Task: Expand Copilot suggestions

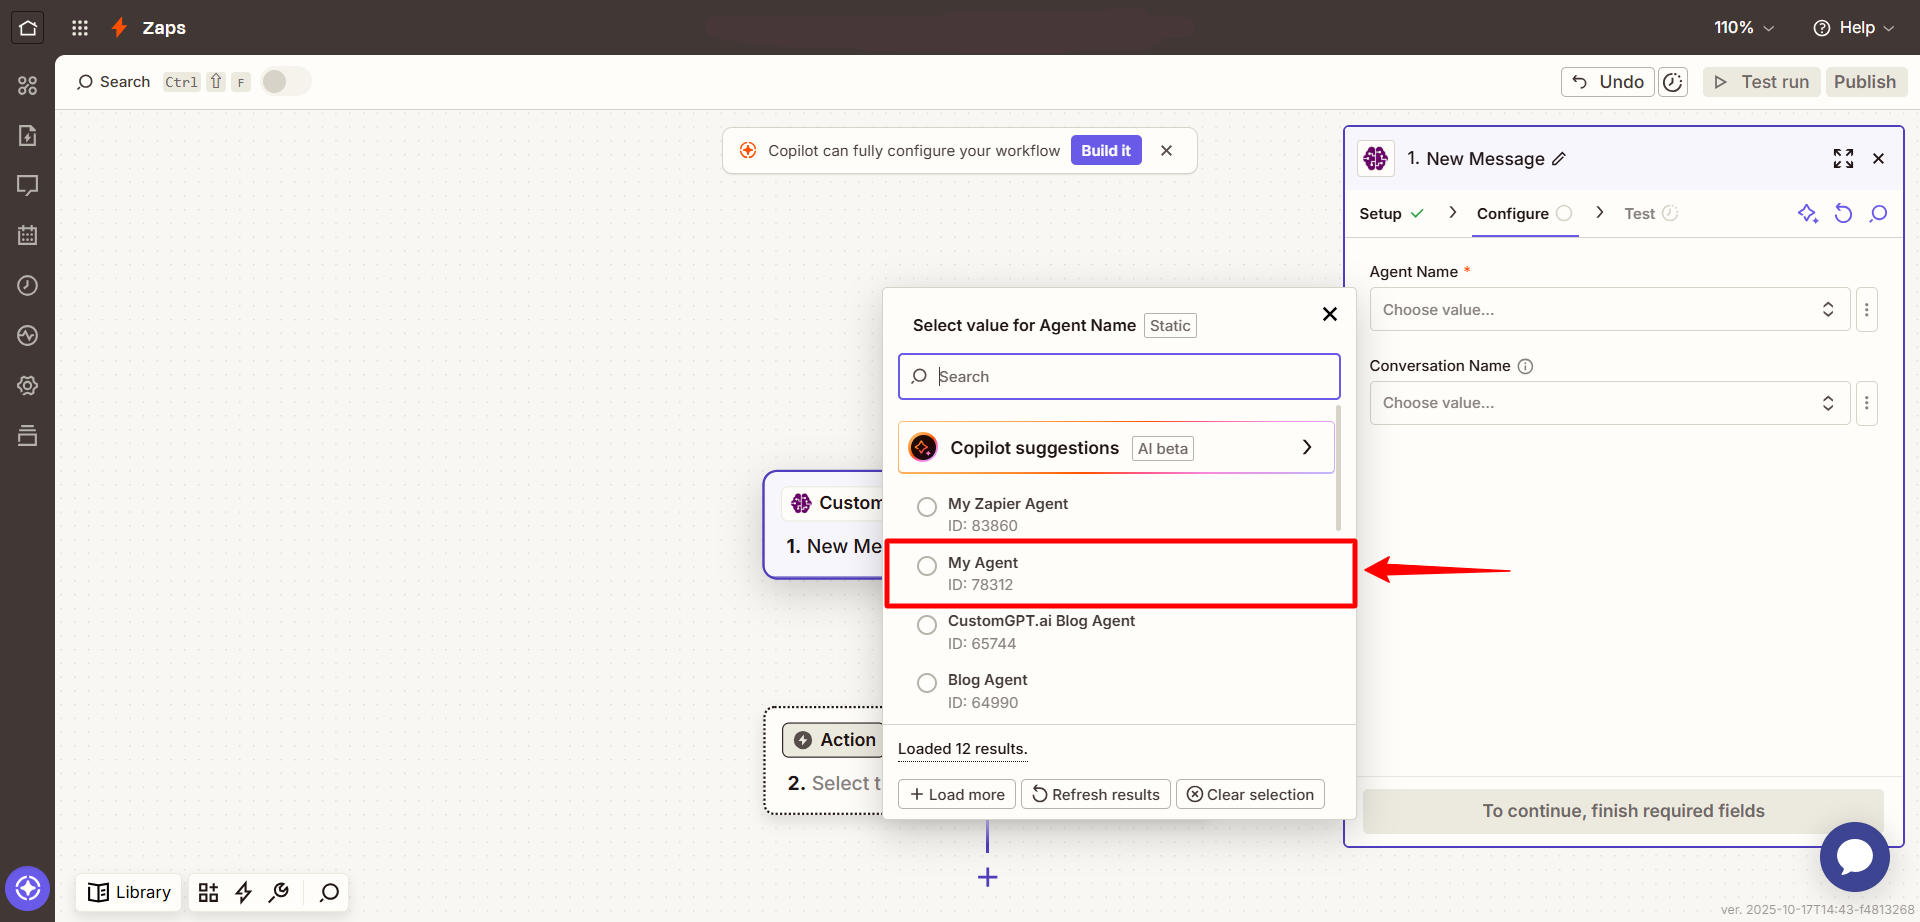Action: [1116, 447]
